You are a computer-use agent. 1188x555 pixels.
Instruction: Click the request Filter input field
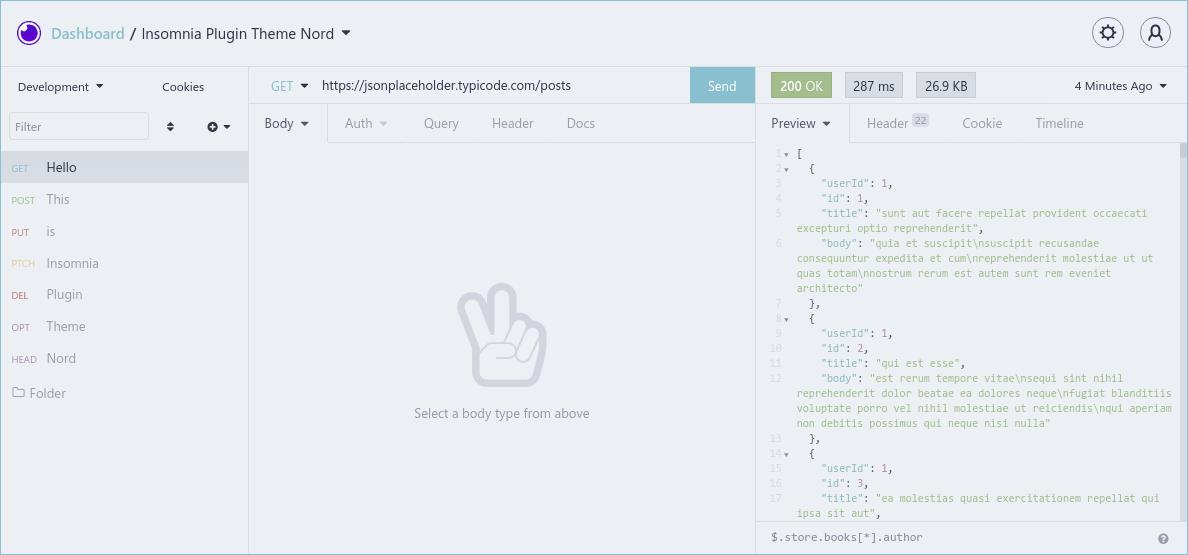click(79, 126)
